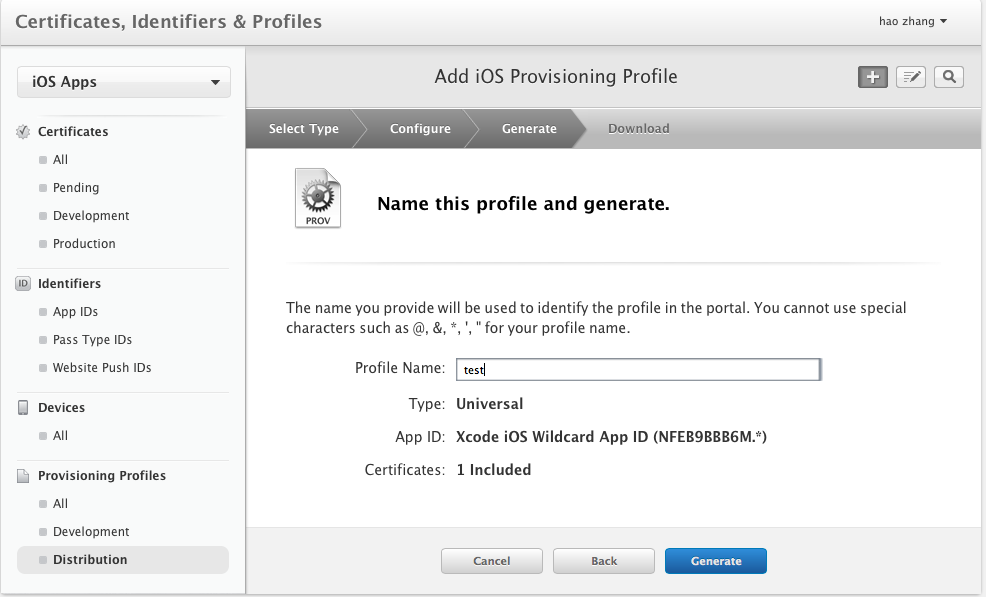
Task: Open the iOS Apps platform dropdown
Action: 124,82
